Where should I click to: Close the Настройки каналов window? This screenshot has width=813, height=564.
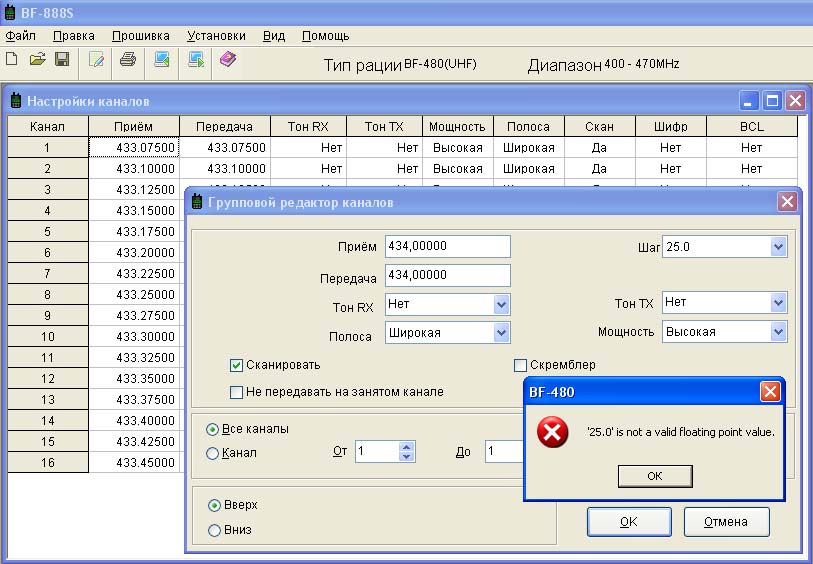coord(795,101)
